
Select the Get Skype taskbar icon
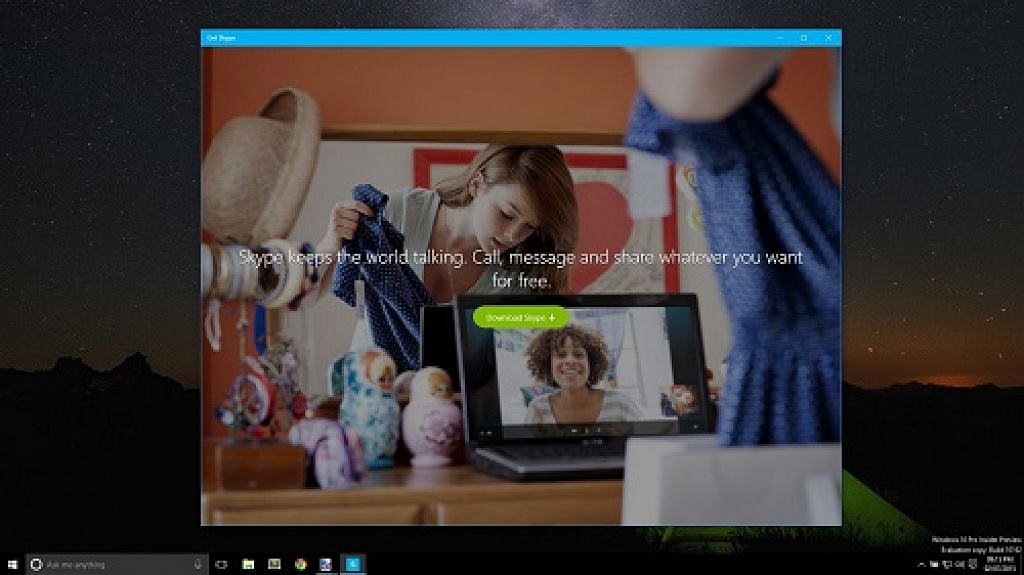pos(353,564)
